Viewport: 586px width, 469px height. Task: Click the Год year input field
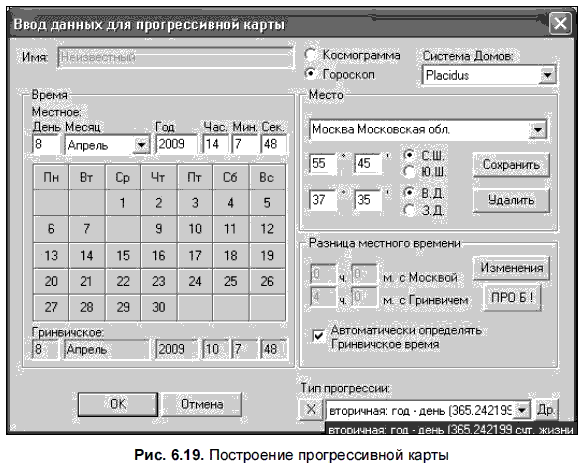[176, 144]
